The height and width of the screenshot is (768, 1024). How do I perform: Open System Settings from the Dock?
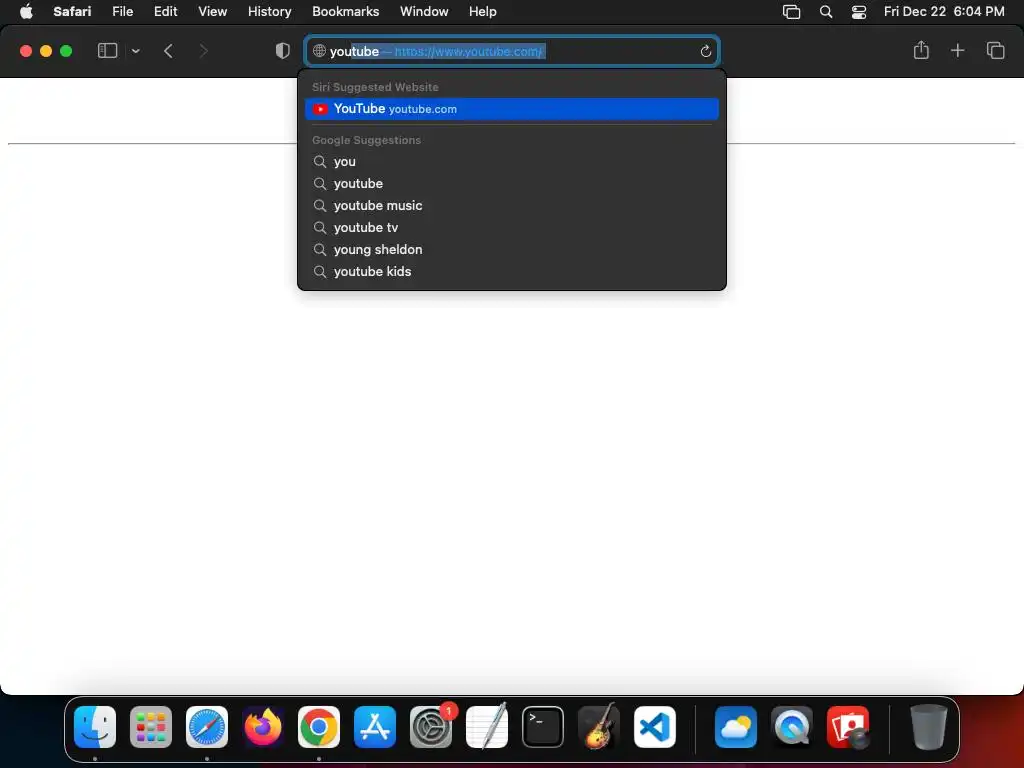(431, 727)
